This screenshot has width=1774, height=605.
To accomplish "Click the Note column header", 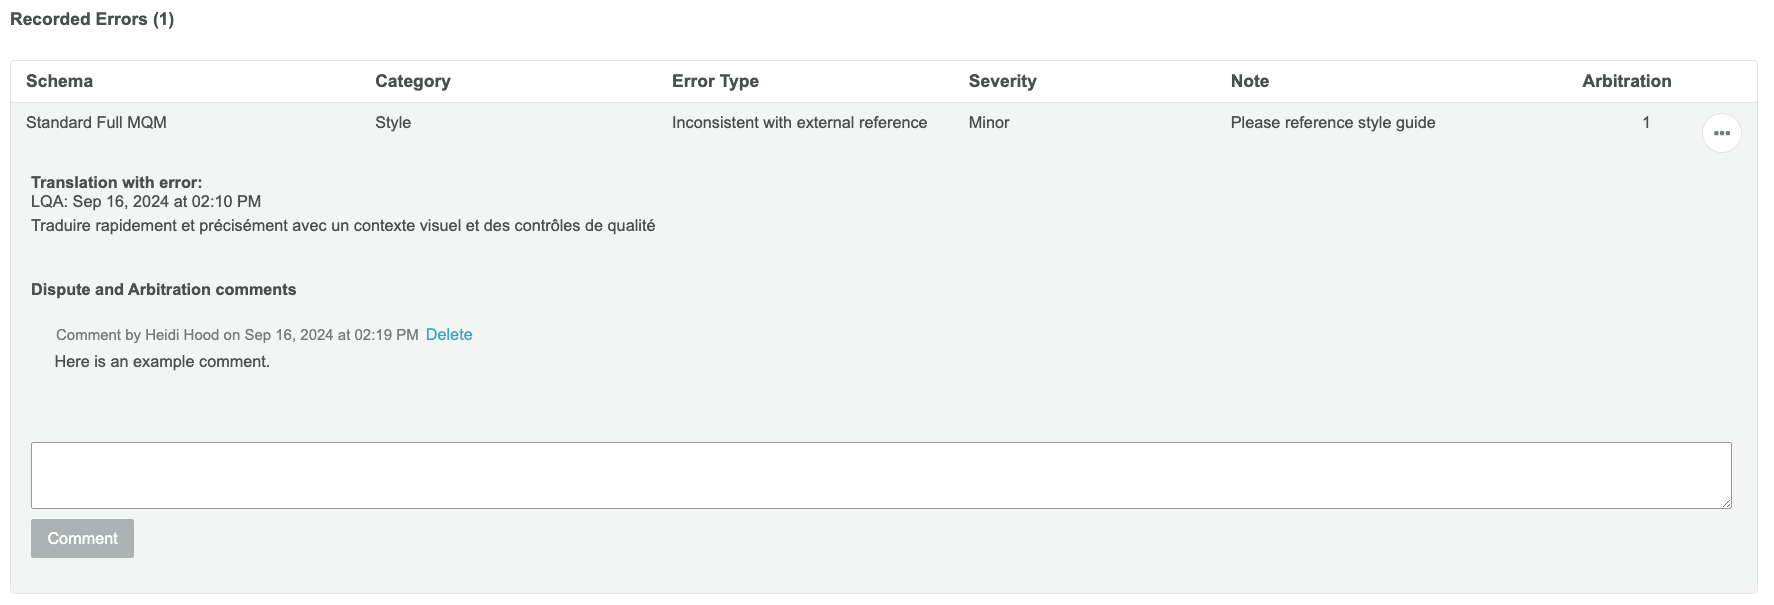I will pos(1249,81).
